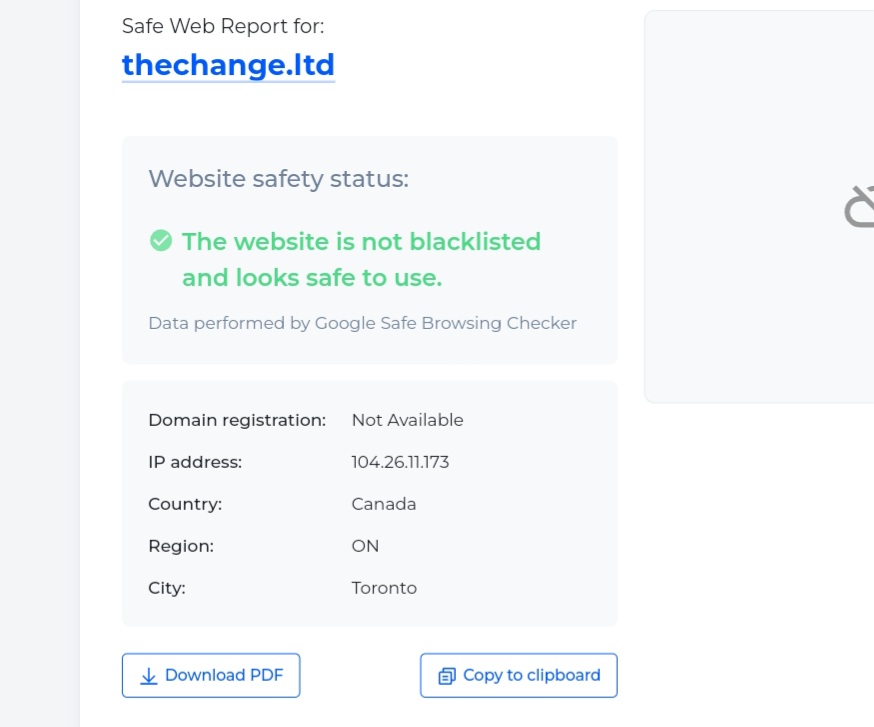
Task: Click the 'Domain registration:' label
Action: tap(237, 420)
